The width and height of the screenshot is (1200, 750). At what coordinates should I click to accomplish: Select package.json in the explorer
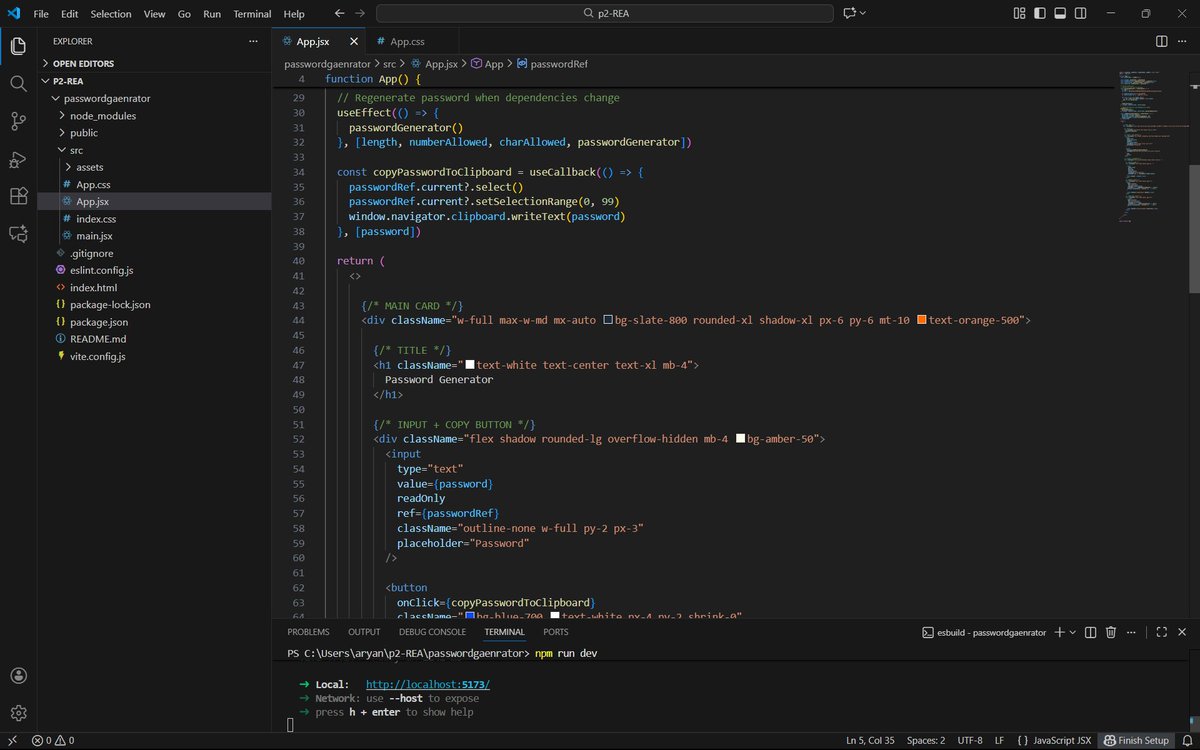(155, 322)
